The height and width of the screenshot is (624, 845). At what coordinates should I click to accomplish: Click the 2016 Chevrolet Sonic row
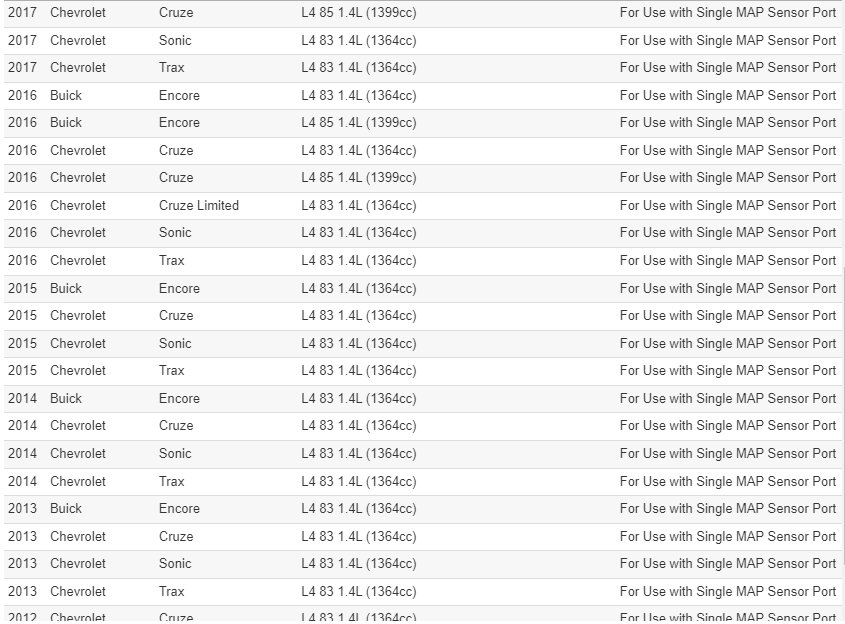(x=422, y=233)
